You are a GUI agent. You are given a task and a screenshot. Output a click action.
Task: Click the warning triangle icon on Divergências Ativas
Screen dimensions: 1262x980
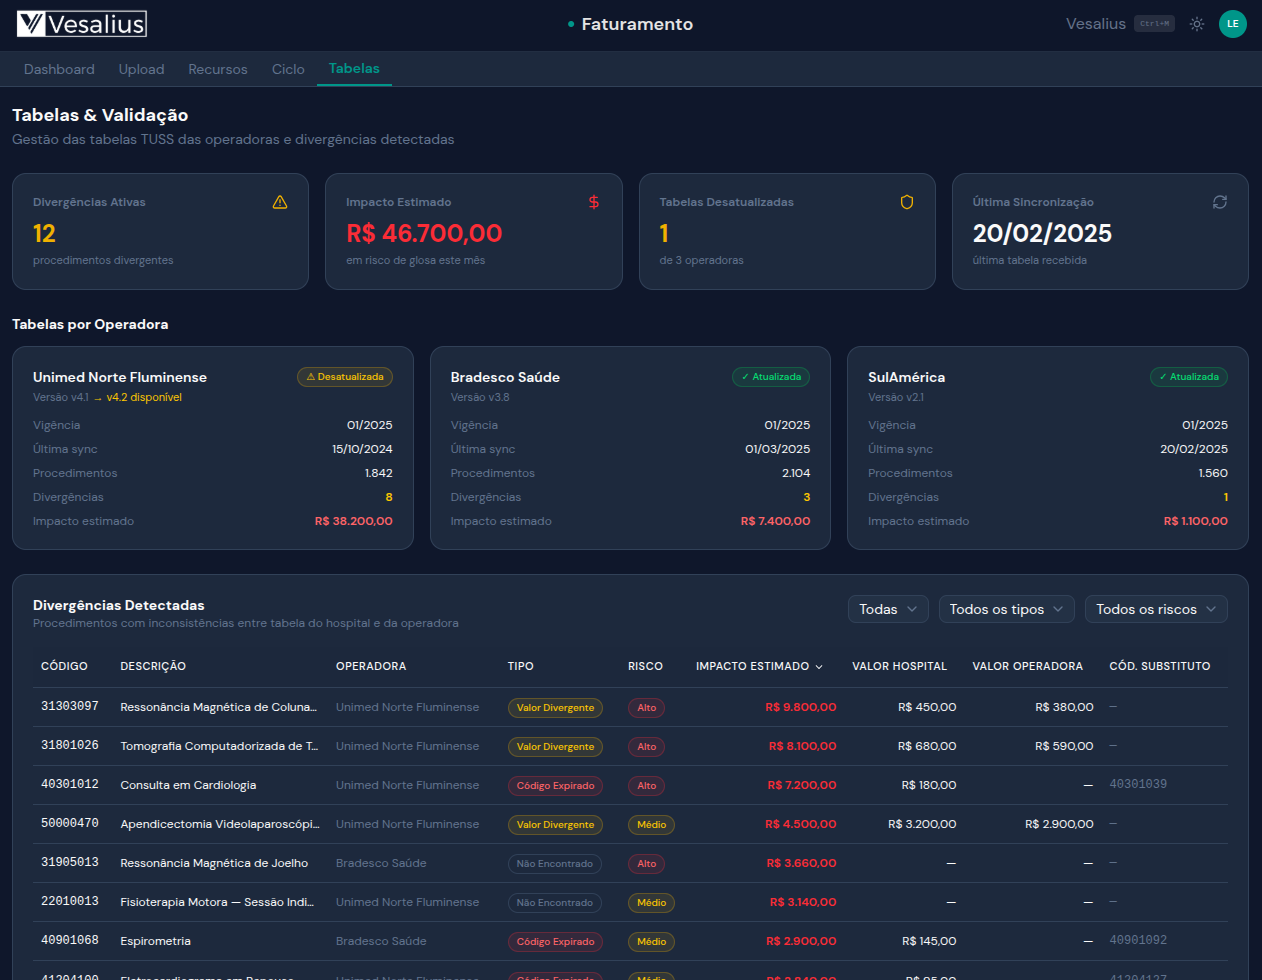point(280,202)
